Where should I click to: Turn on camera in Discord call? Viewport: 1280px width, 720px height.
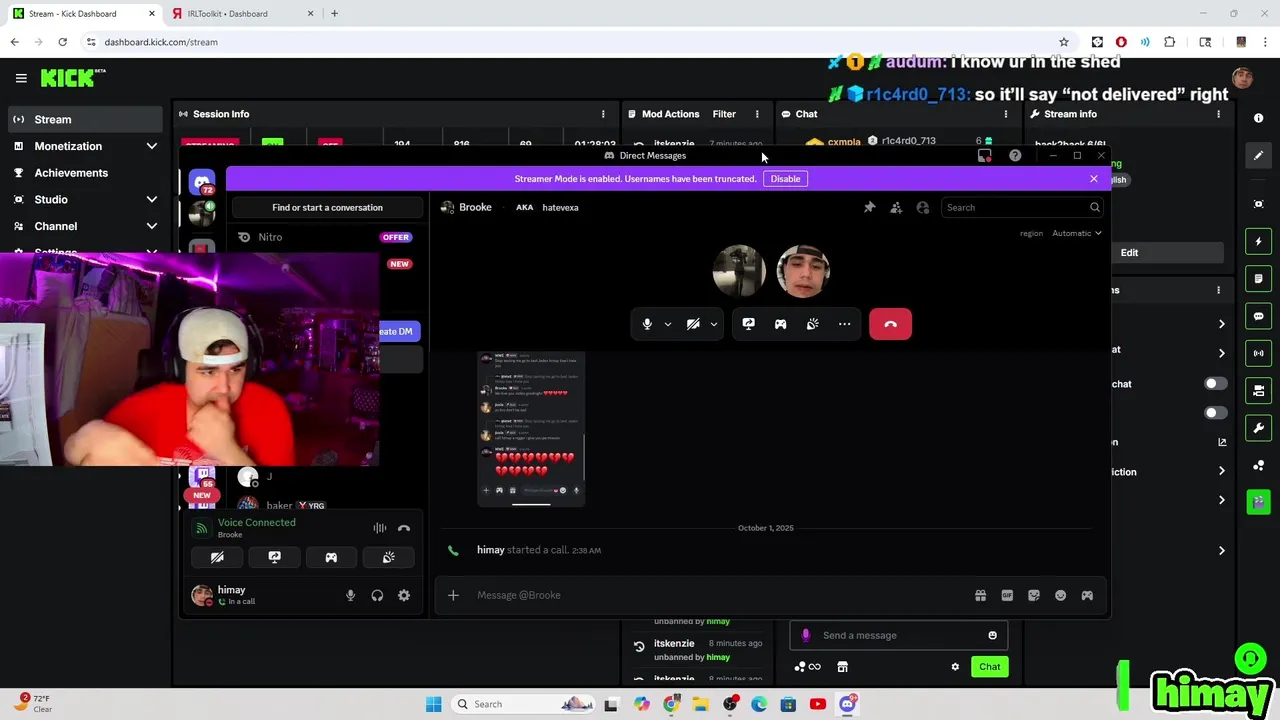coord(693,324)
